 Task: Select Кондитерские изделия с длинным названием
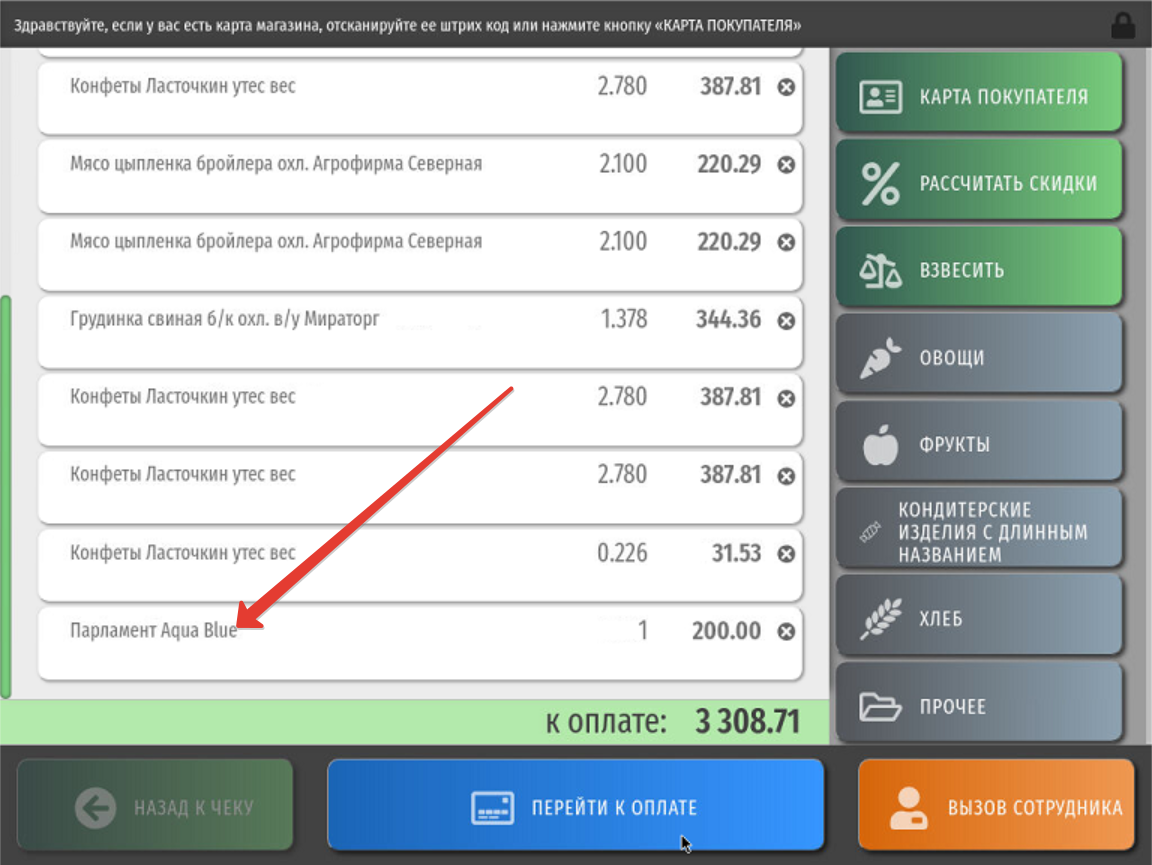979,529
